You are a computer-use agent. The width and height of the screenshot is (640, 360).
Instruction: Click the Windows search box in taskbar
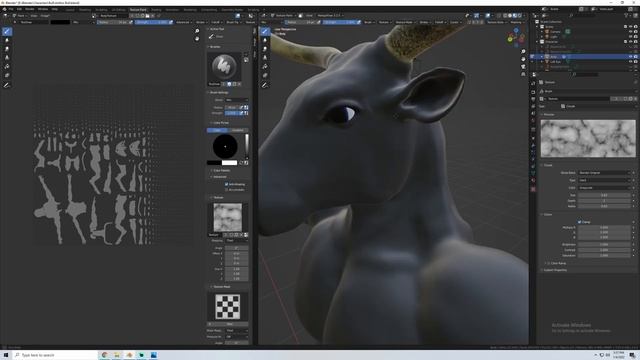[x=55, y=355]
